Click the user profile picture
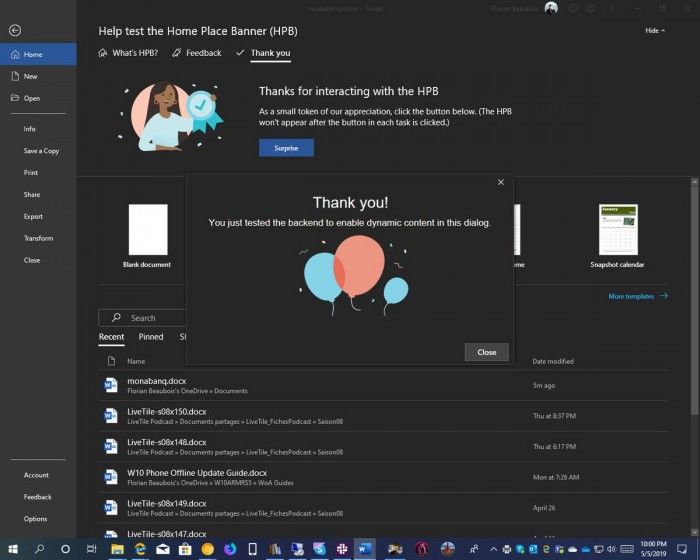This screenshot has height=560, width=700. [551, 8]
